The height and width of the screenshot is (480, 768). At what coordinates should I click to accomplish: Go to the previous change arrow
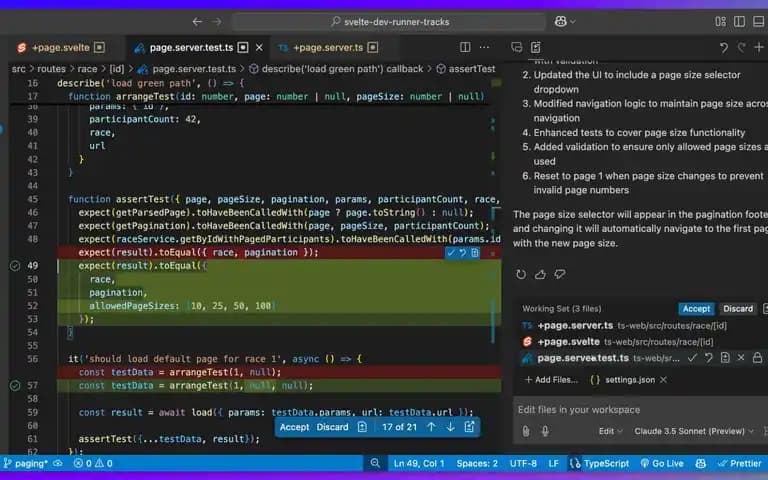pyautogui.click(x=432, y=427)
